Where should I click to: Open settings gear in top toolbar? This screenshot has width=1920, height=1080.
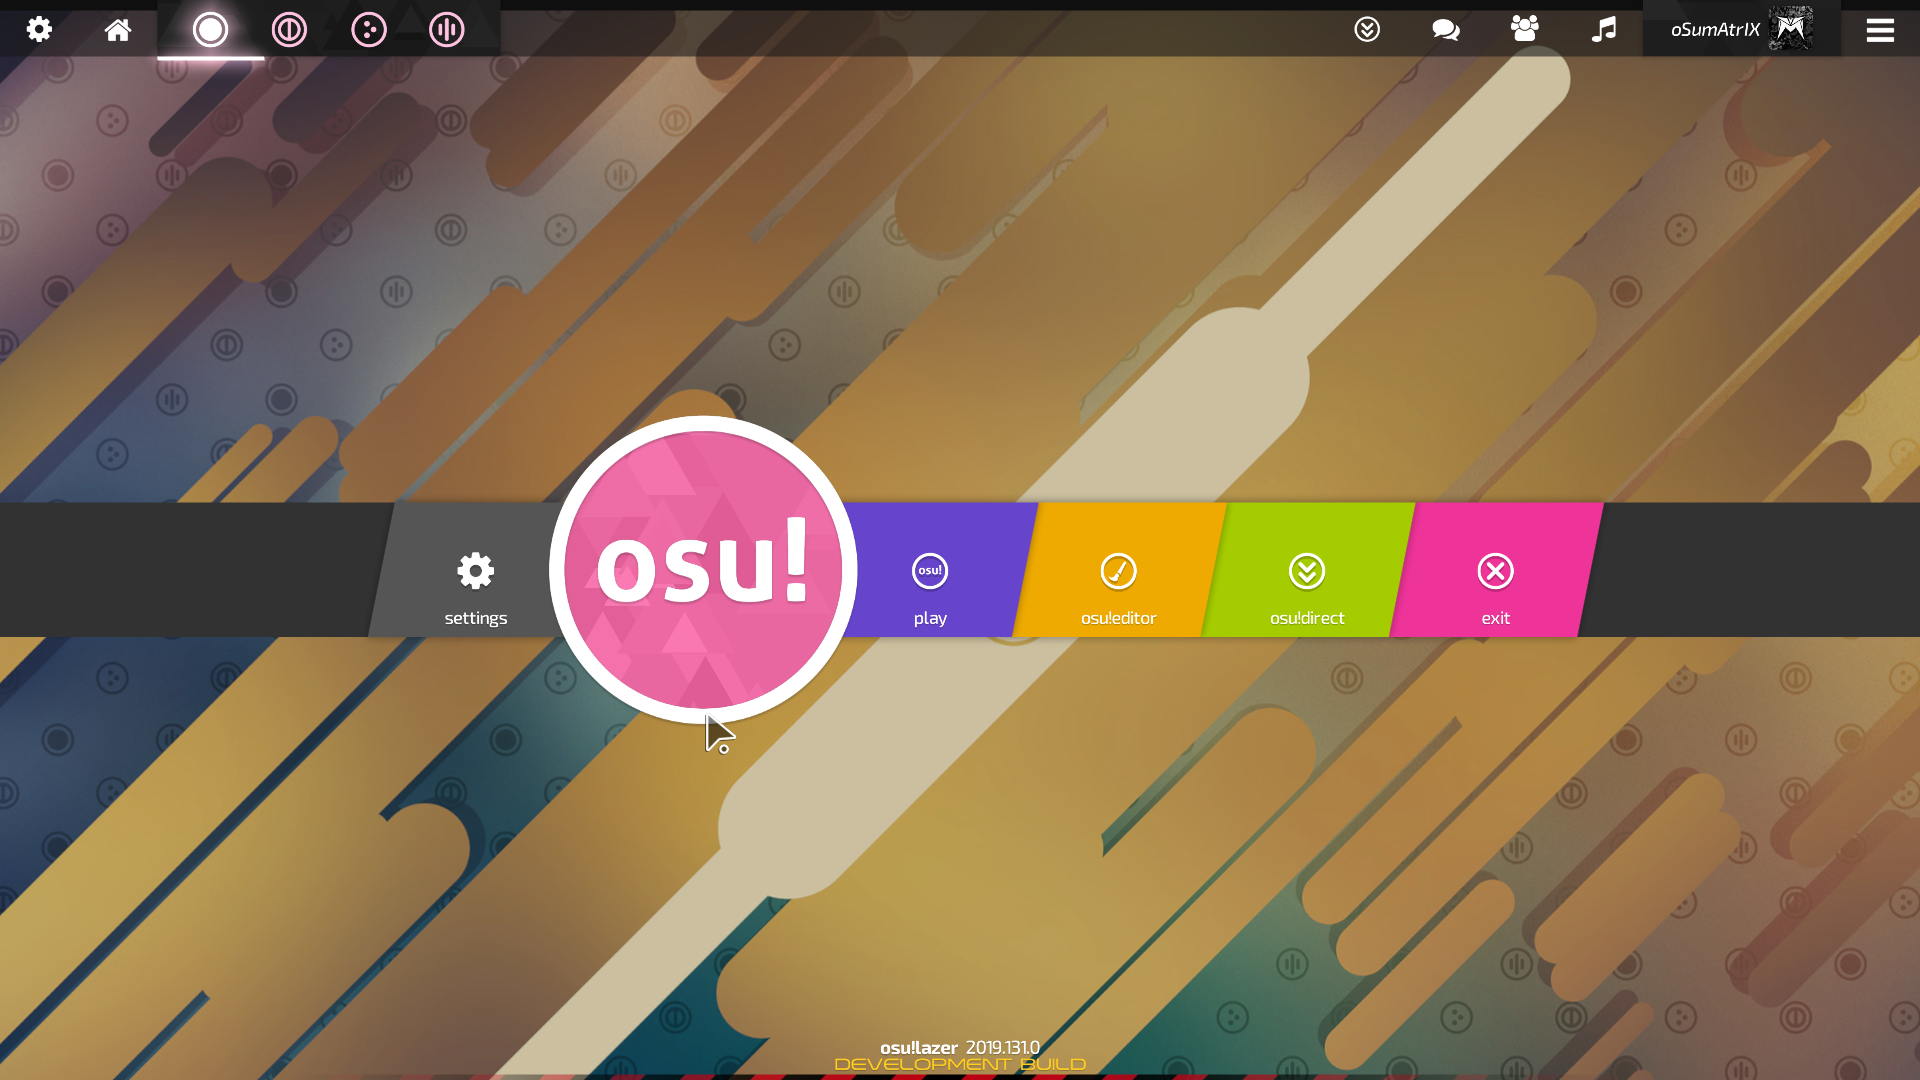pyautogui.click(x=39, y=29)
